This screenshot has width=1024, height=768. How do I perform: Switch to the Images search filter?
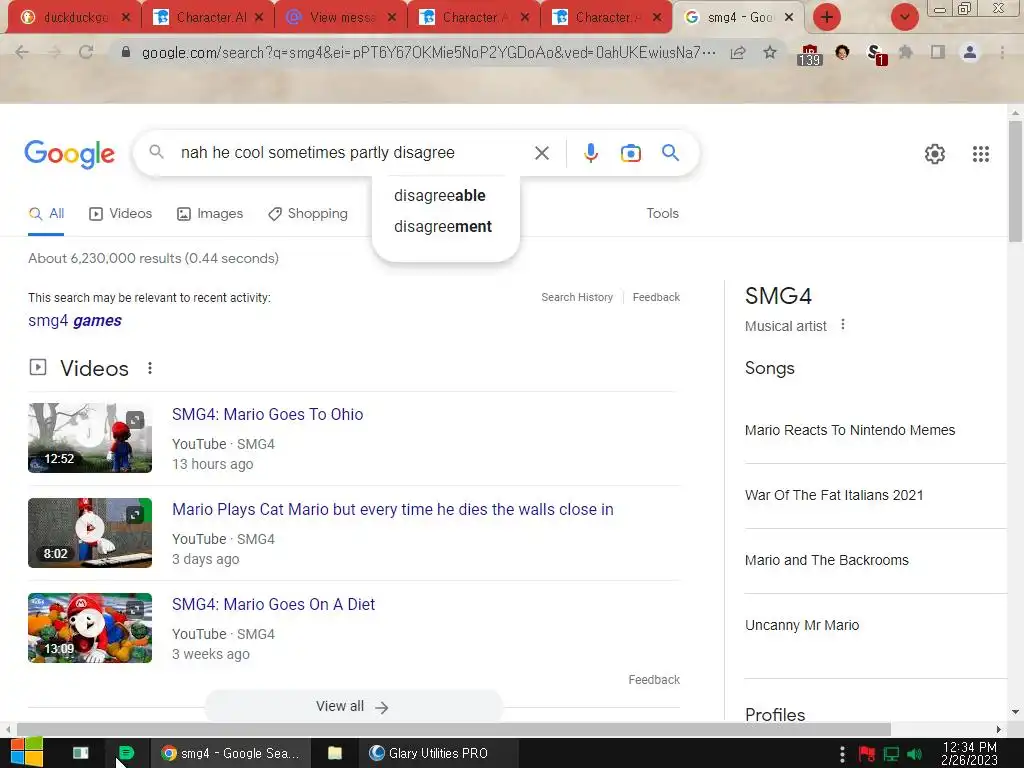pyautogui.click(x=210, y=214)
